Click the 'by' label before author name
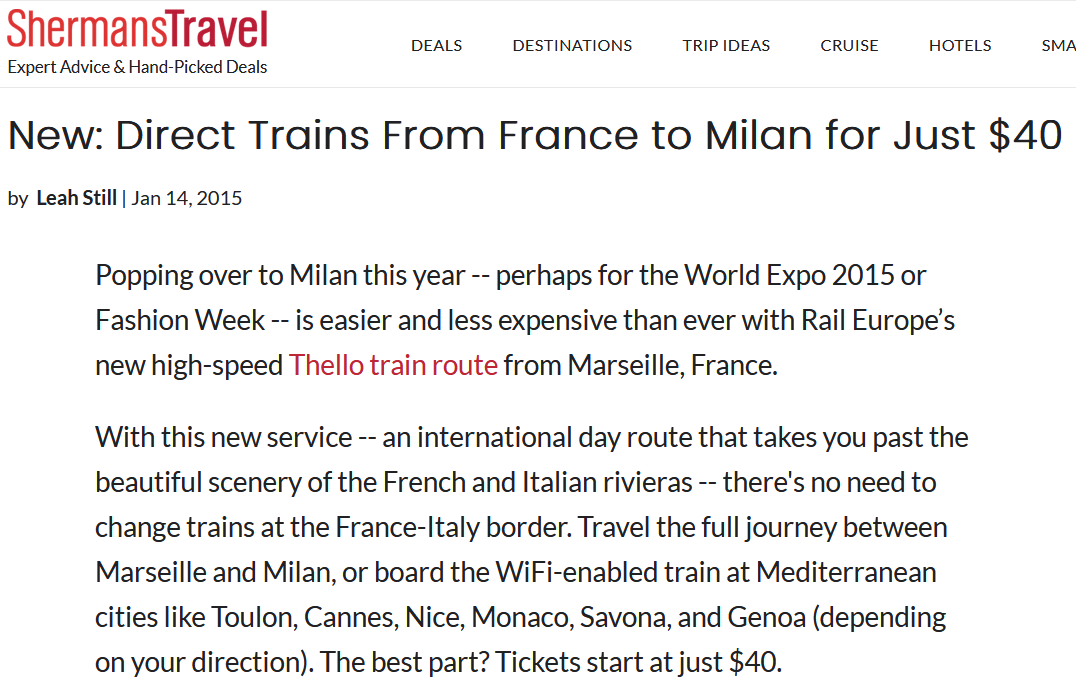This screenshot has width=1076, height=680. [x=18, y=199]
